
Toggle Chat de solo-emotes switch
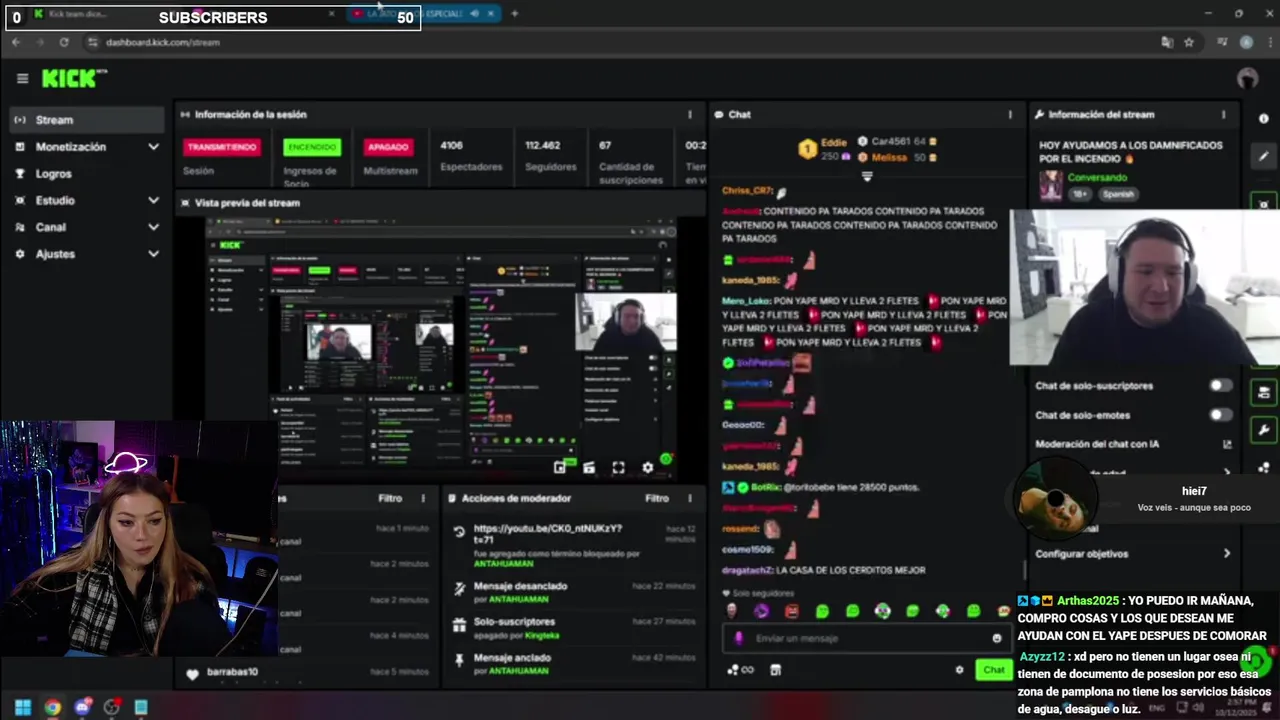coord(1221,415)
